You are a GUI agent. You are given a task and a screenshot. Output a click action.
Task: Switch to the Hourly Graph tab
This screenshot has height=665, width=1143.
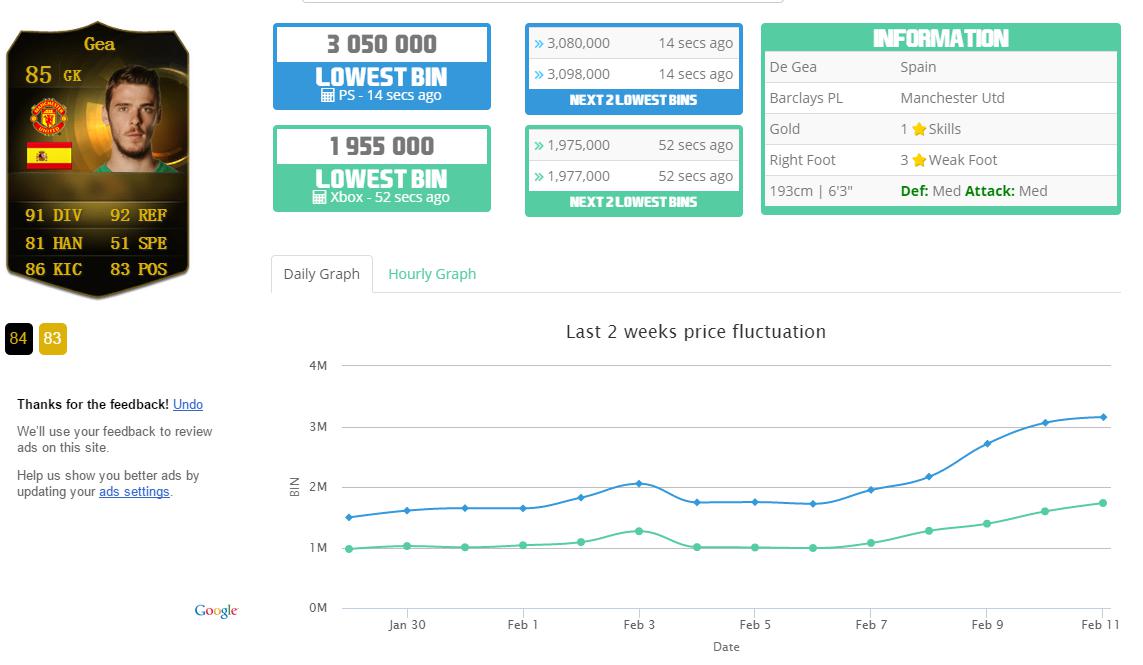[432, 274]
